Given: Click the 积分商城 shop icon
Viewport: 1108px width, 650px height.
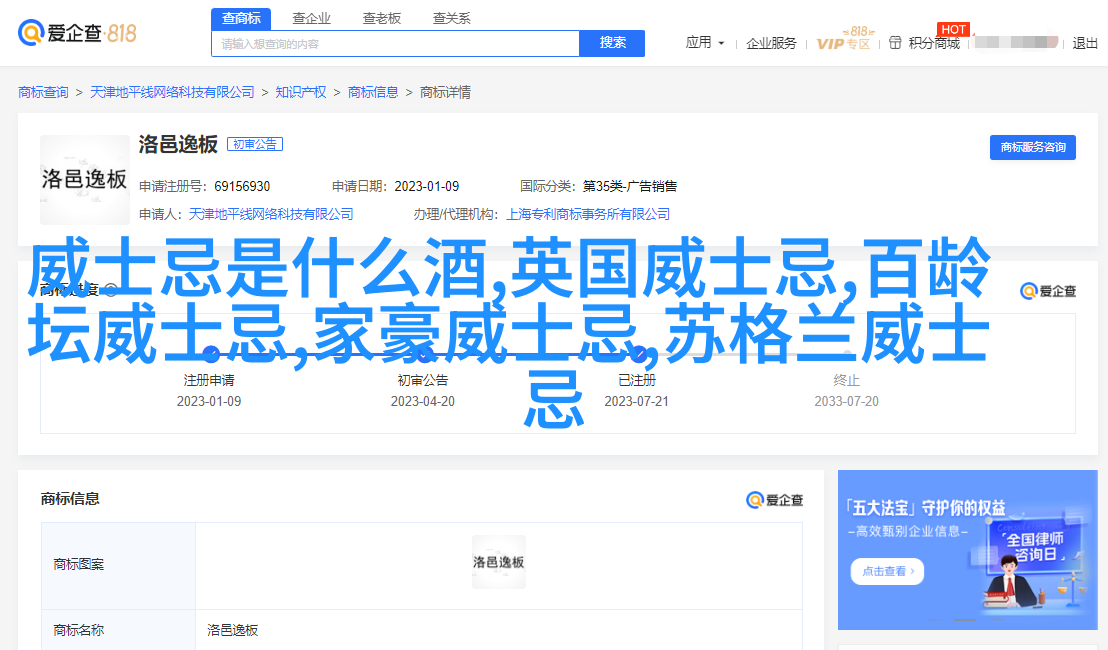Looking at the screenshot, I should (x=895, y=43).
